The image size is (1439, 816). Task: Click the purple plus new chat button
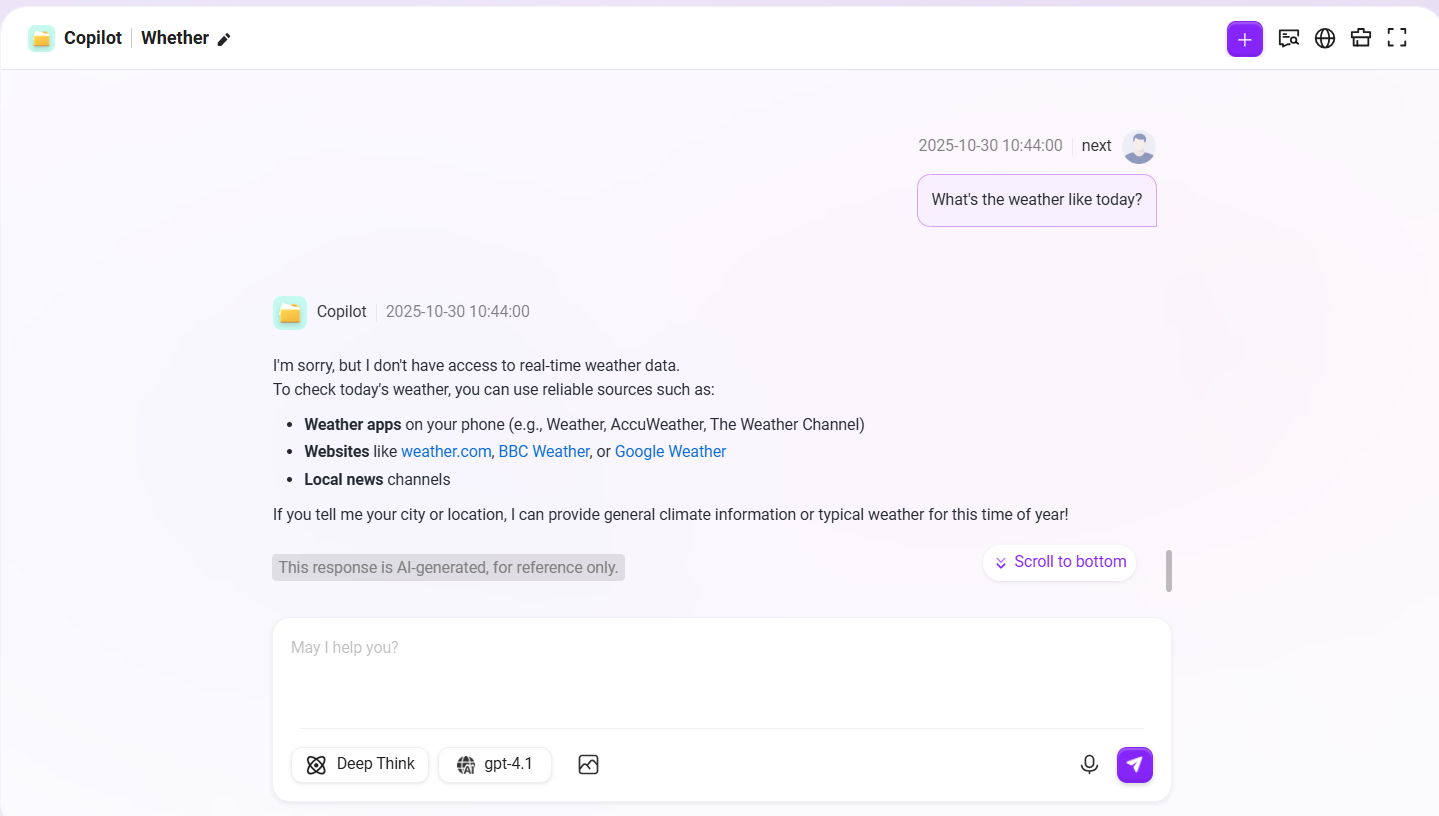click(x=1244, y=39)
